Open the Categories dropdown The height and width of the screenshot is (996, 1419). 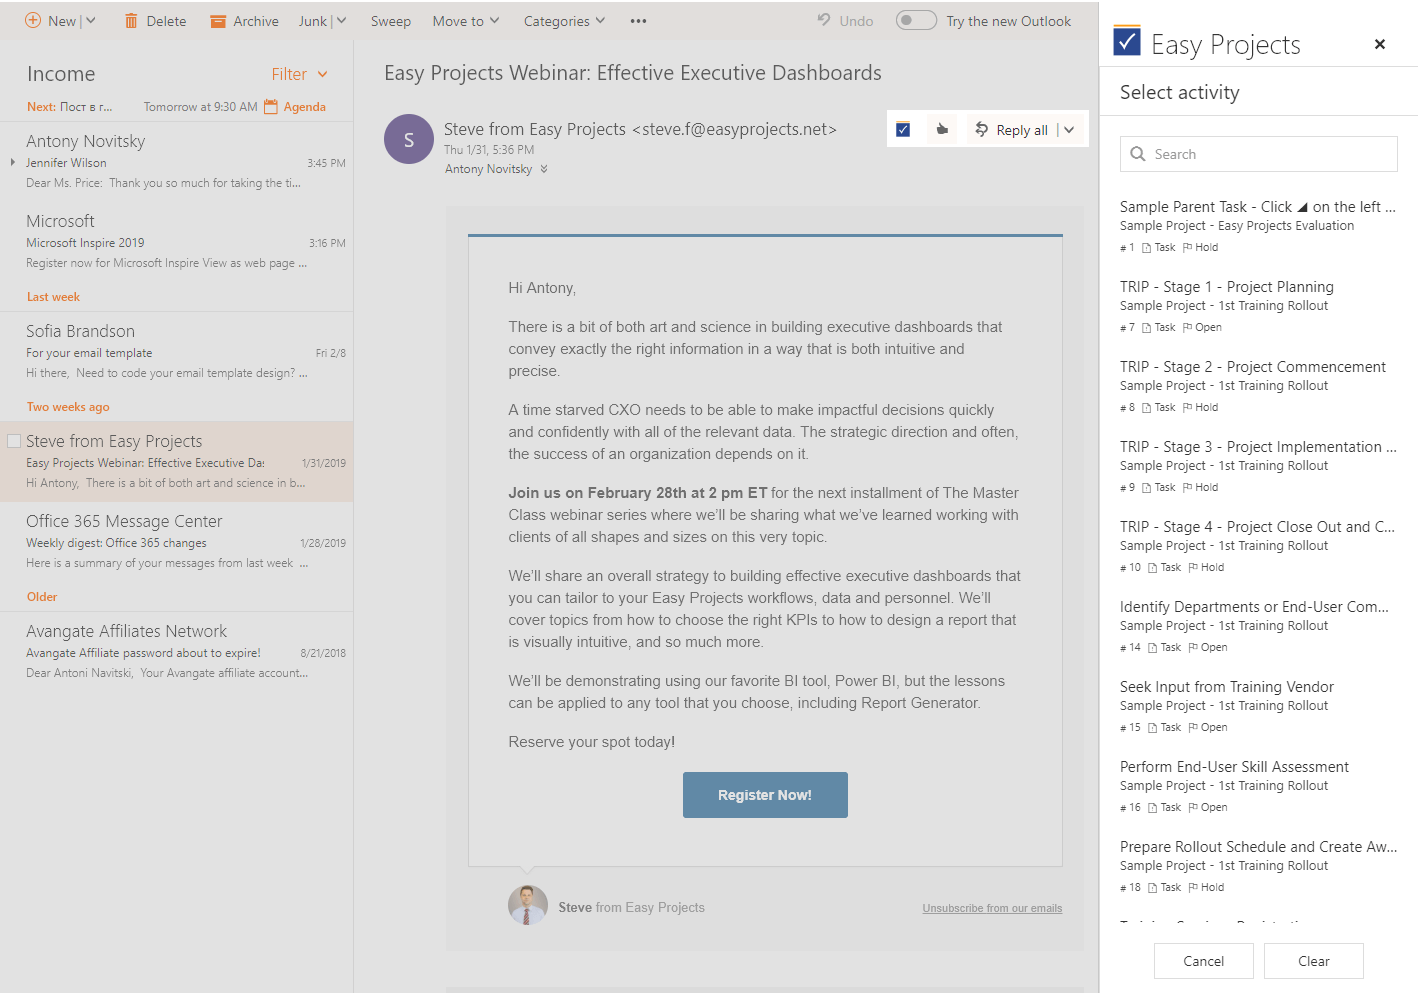pyautogui.click(x=565, y=21)
